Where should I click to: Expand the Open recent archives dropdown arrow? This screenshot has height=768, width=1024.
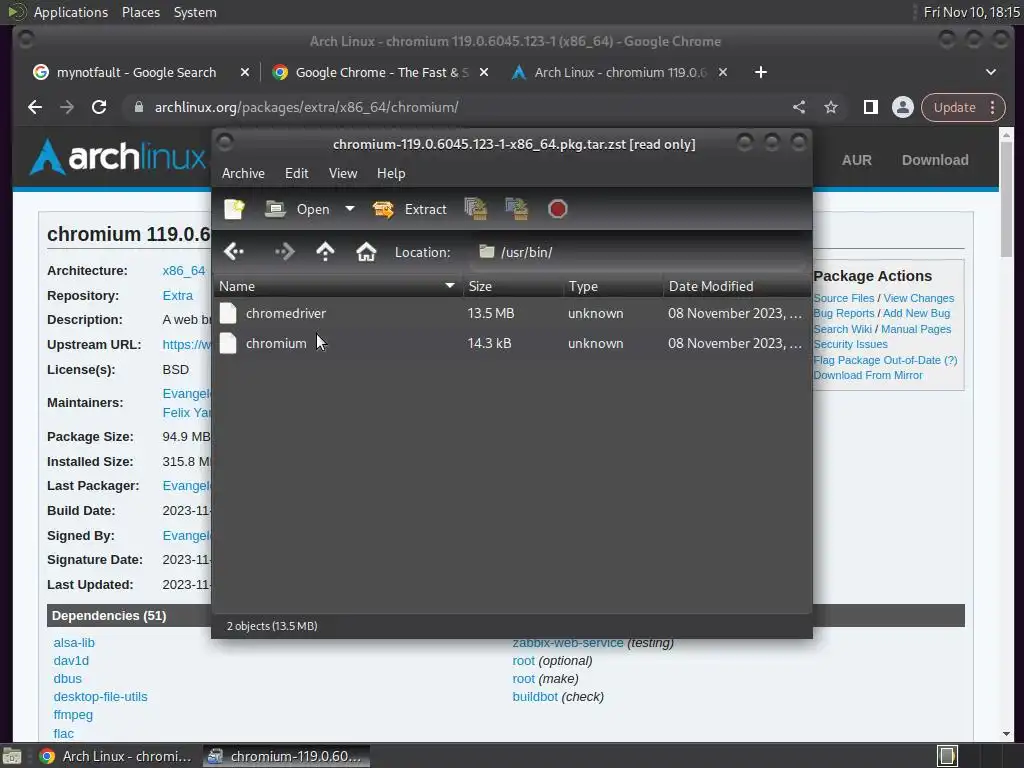point(350,209)
